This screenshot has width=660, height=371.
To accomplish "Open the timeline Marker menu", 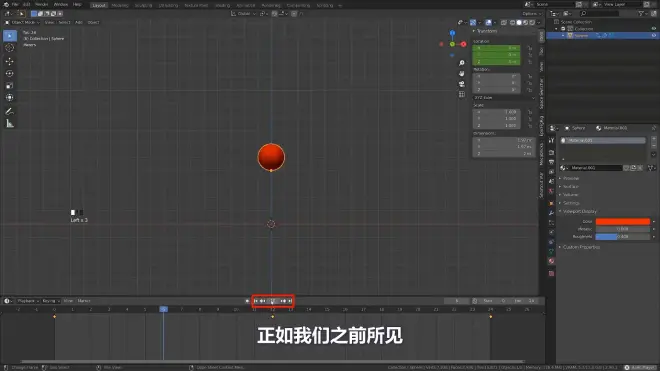I will click(84, 301).
